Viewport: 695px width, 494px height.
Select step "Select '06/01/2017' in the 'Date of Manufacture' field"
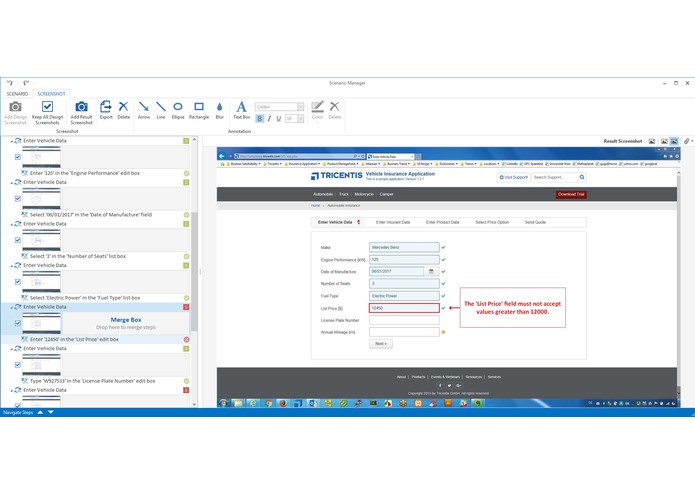coord(91,215)
